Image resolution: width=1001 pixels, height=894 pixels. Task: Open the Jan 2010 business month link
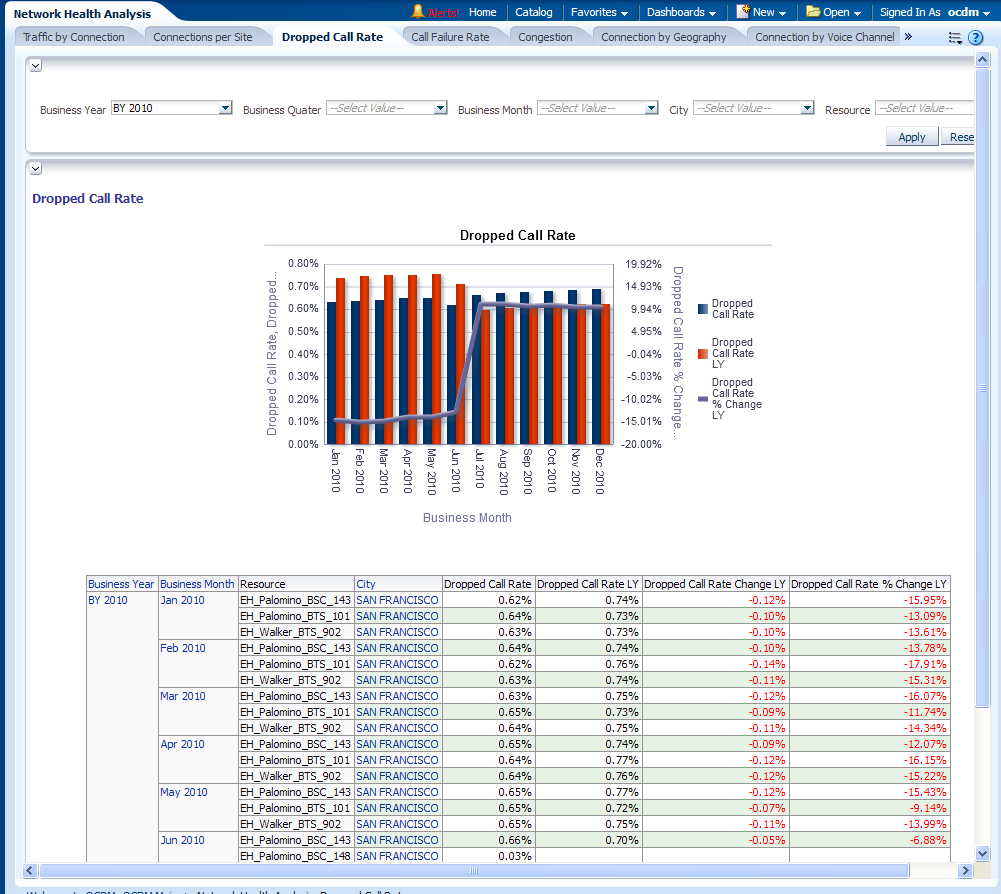coord(182,600)
